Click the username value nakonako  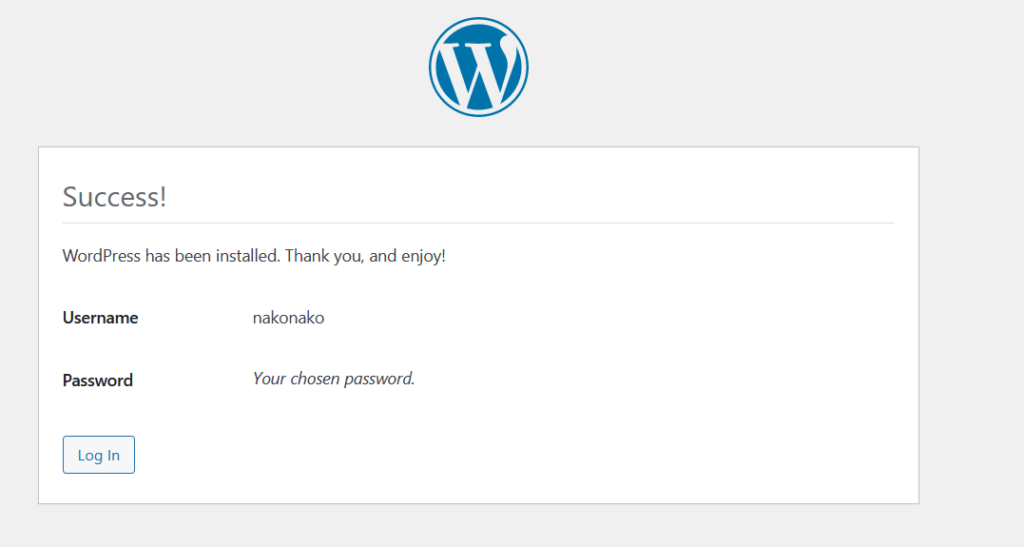pos(288,318)
